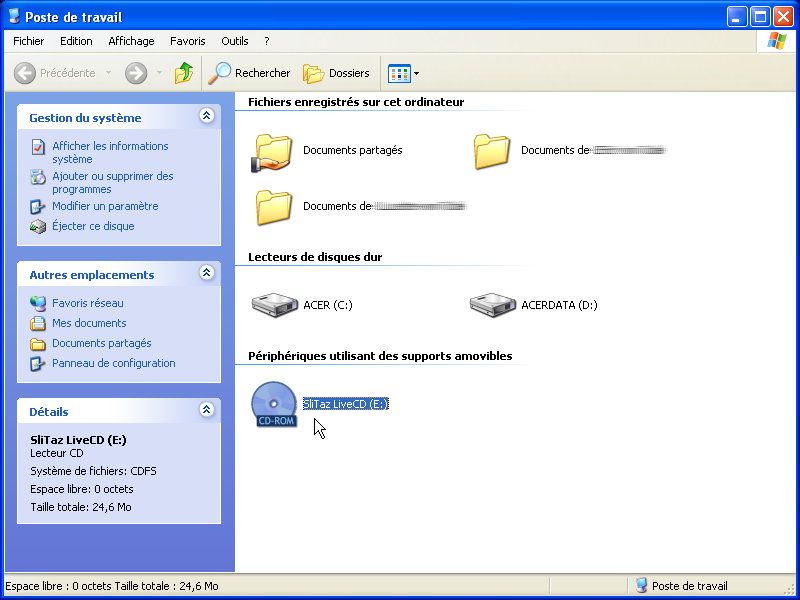This screenshot has height=600, width=800.
Task: Select the ACER (C:) hard drive icon
Action: pyautogui.click(x=273, y=305)
